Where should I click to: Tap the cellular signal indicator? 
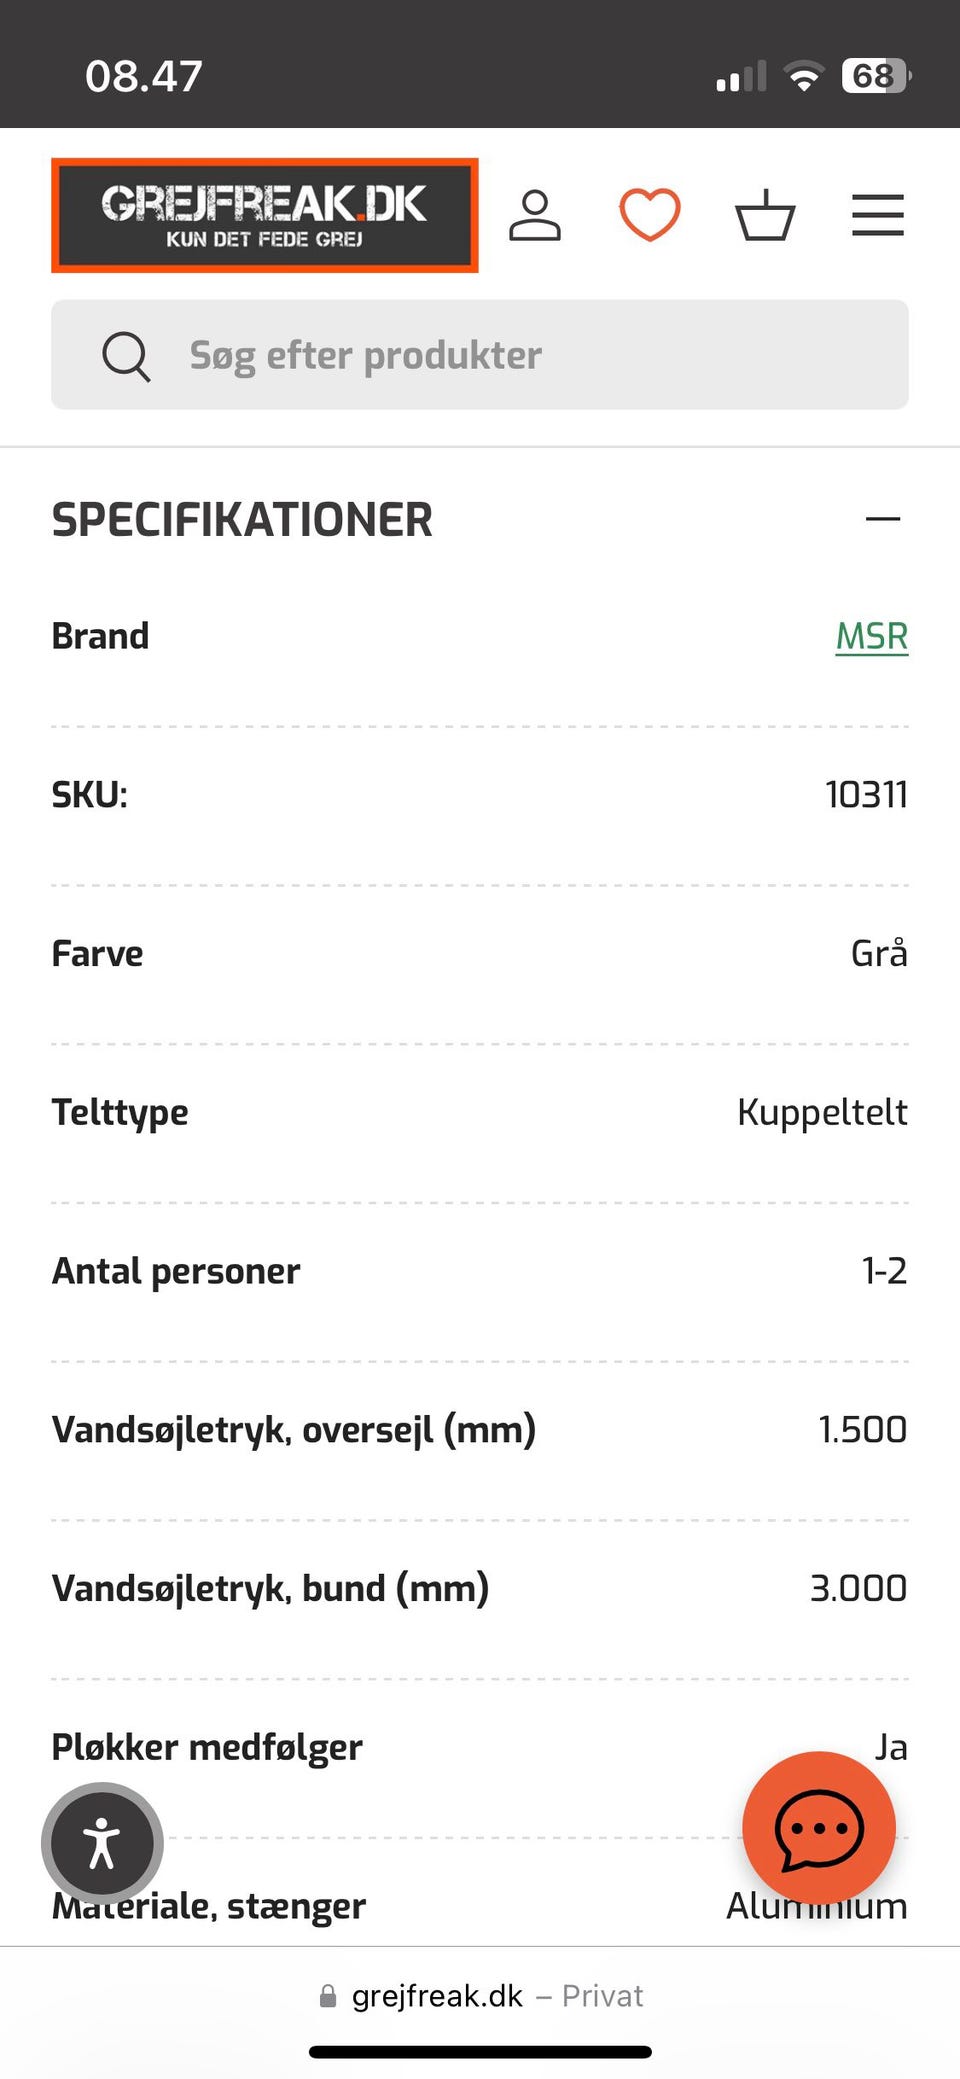point(741,76)
